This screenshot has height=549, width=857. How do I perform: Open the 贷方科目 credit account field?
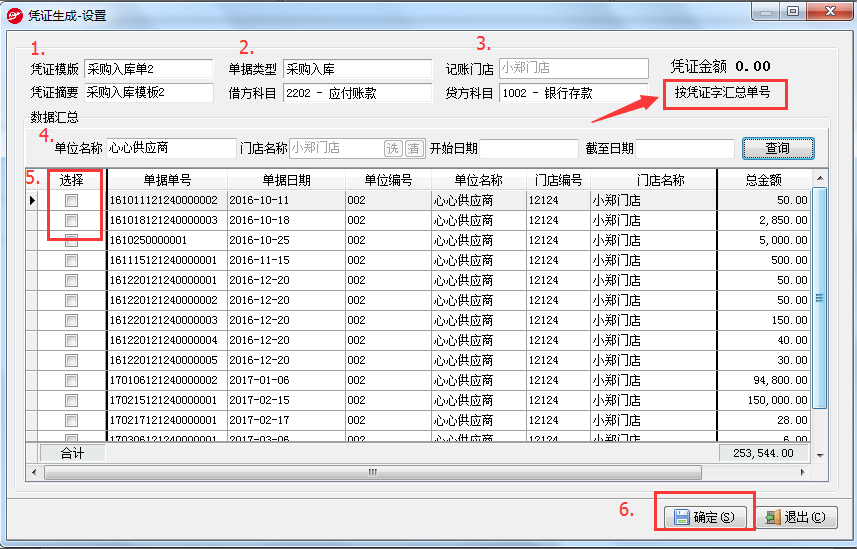573,93
